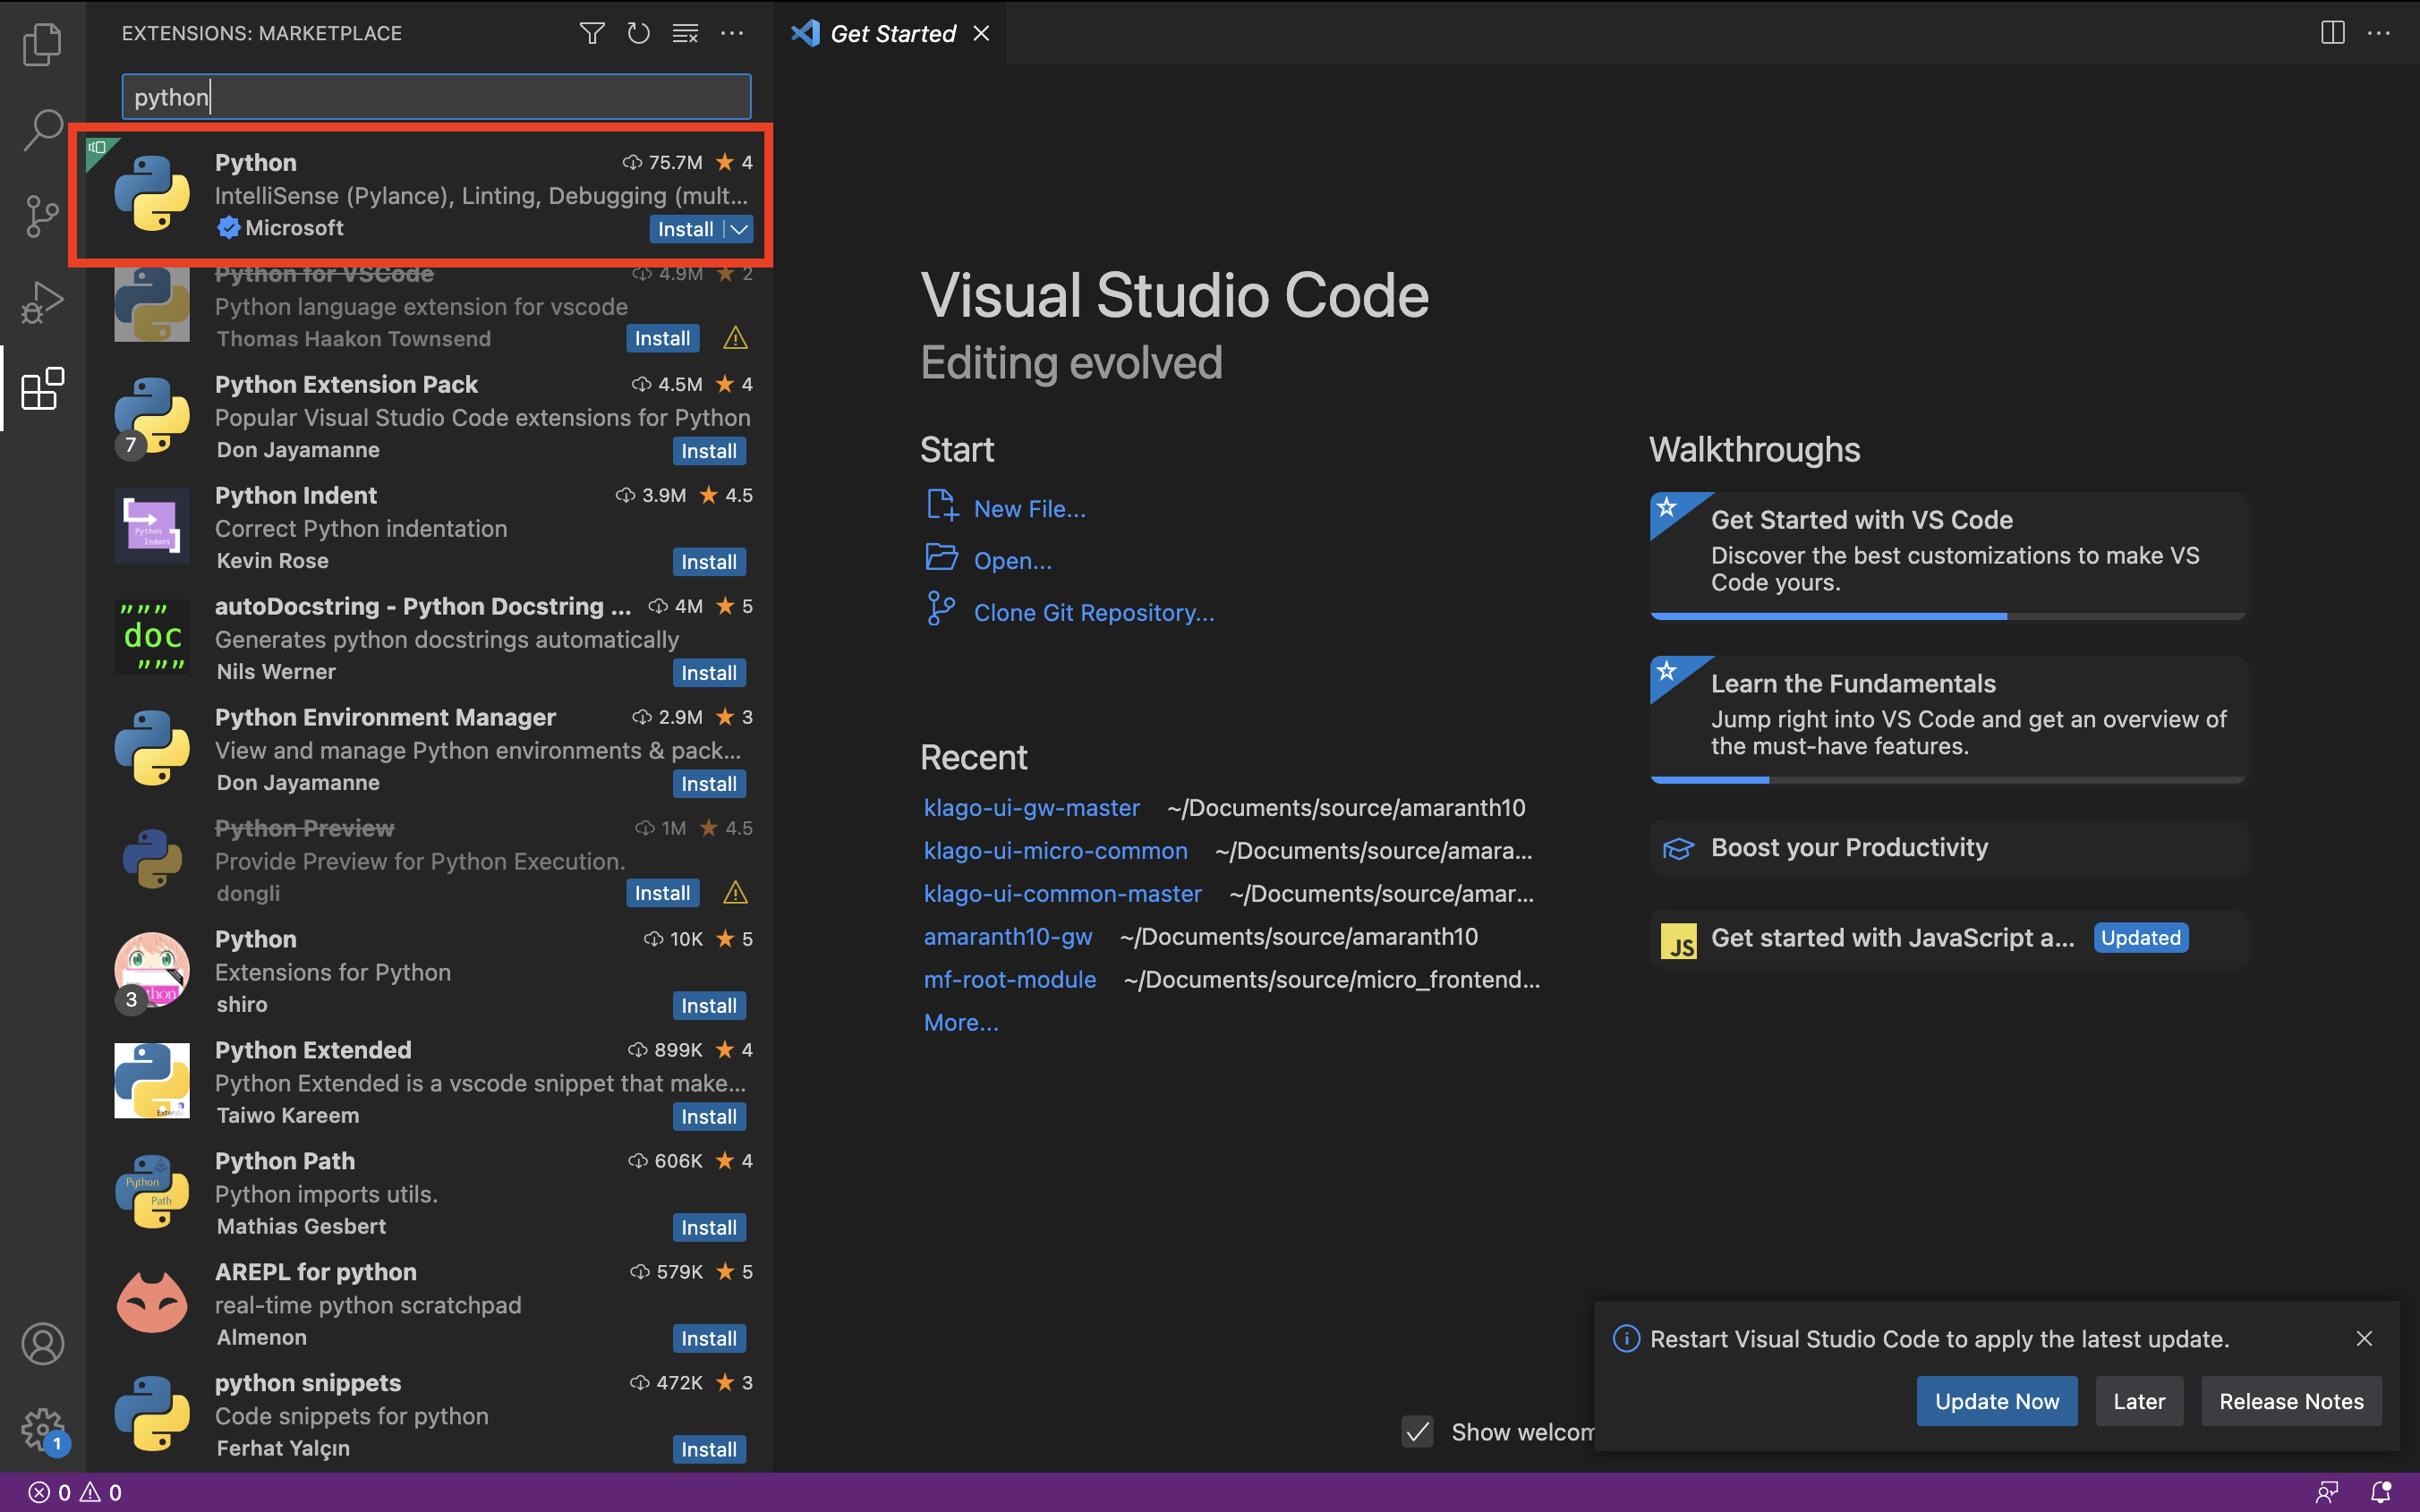The image size is (2420, 1512).
Task: Open Get started with JavaScript walkthrough
Action: pos(1947,938)
